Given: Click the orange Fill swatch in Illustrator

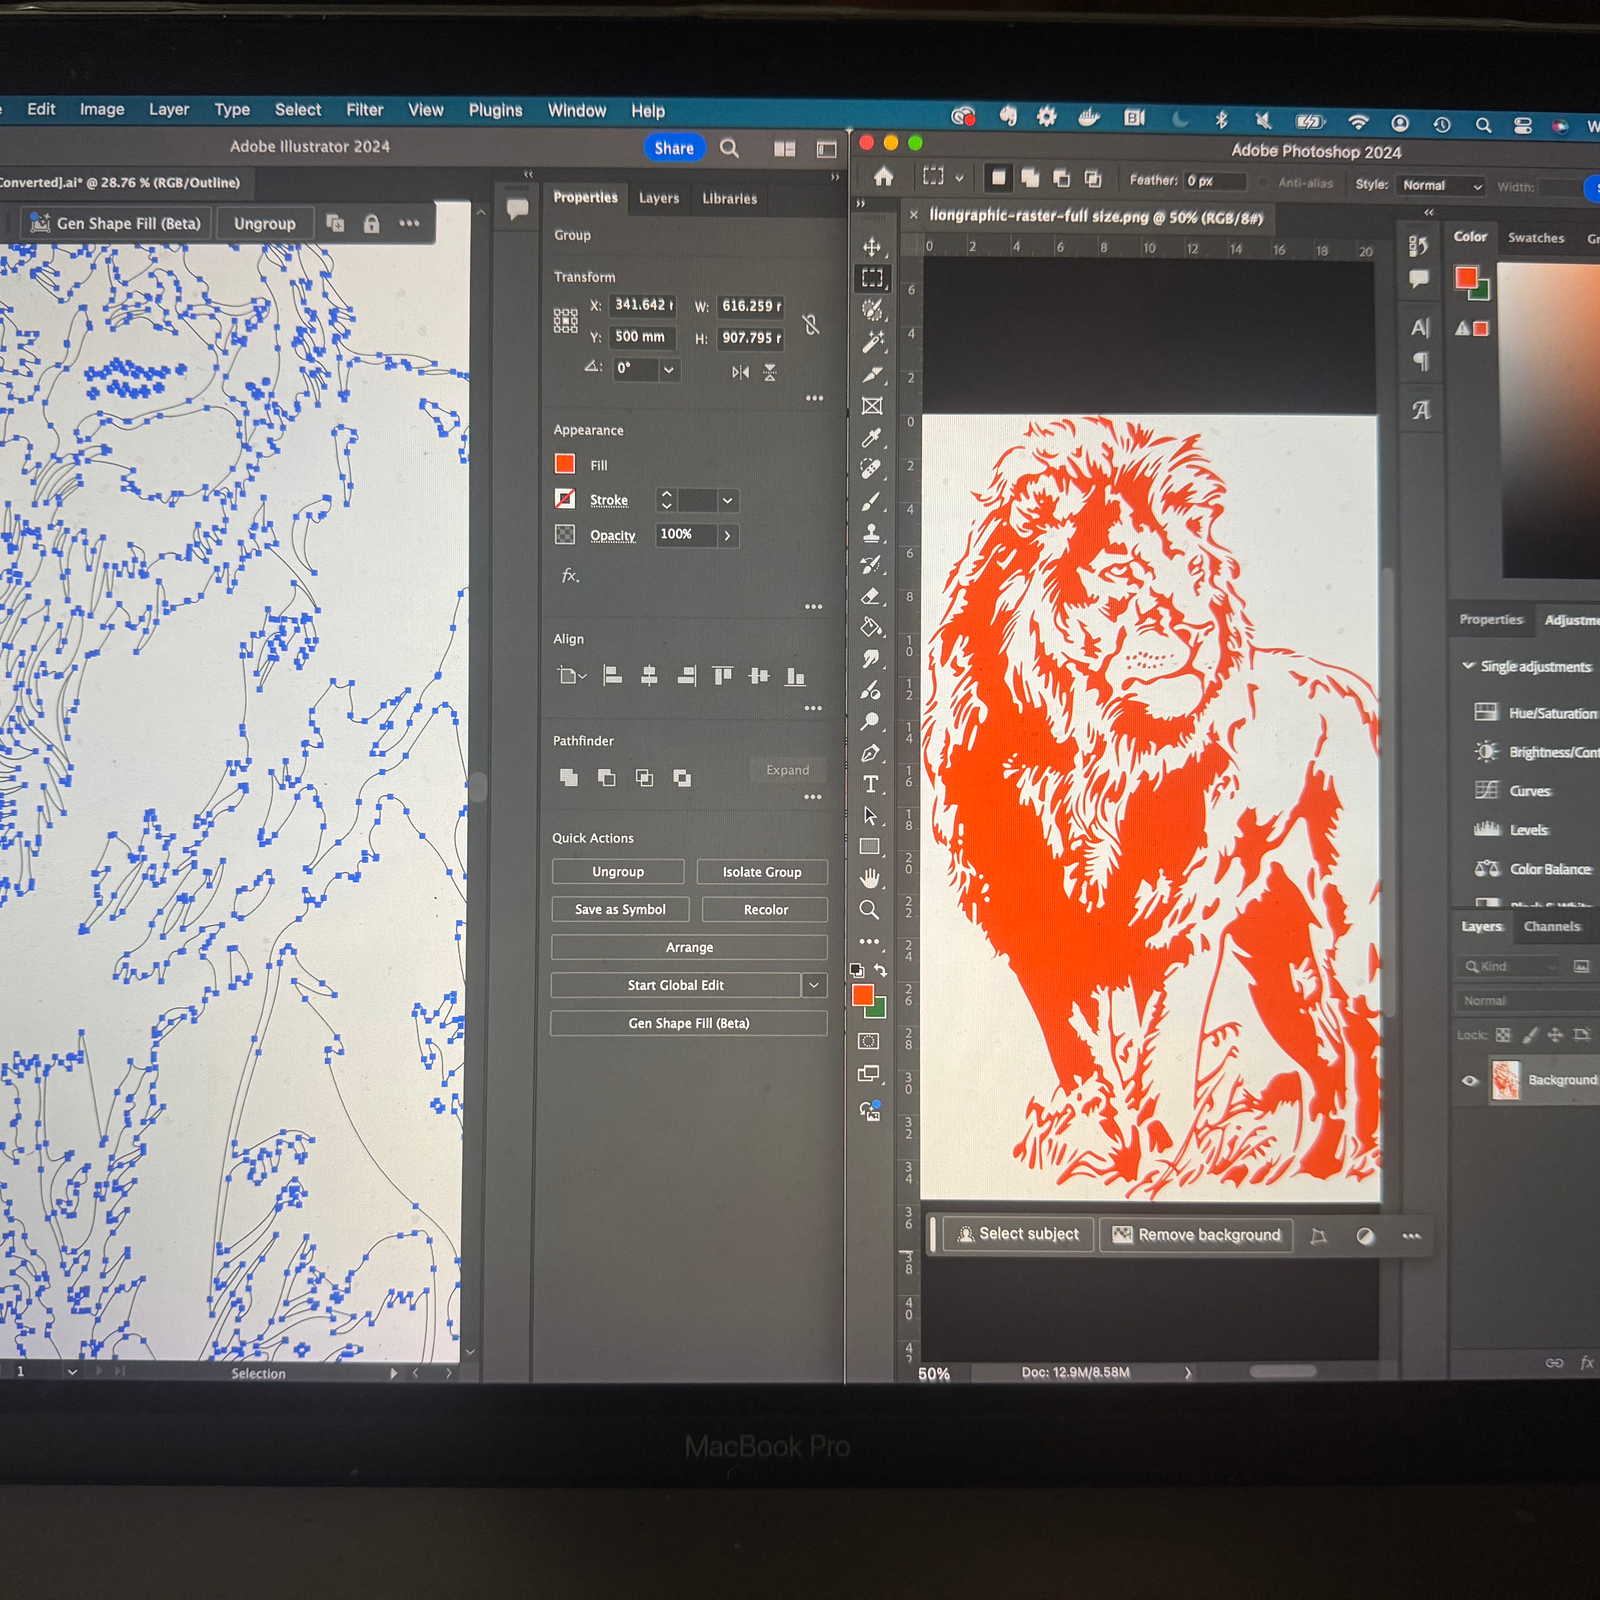Looking at the screenshot, I should tap(565, 463).
